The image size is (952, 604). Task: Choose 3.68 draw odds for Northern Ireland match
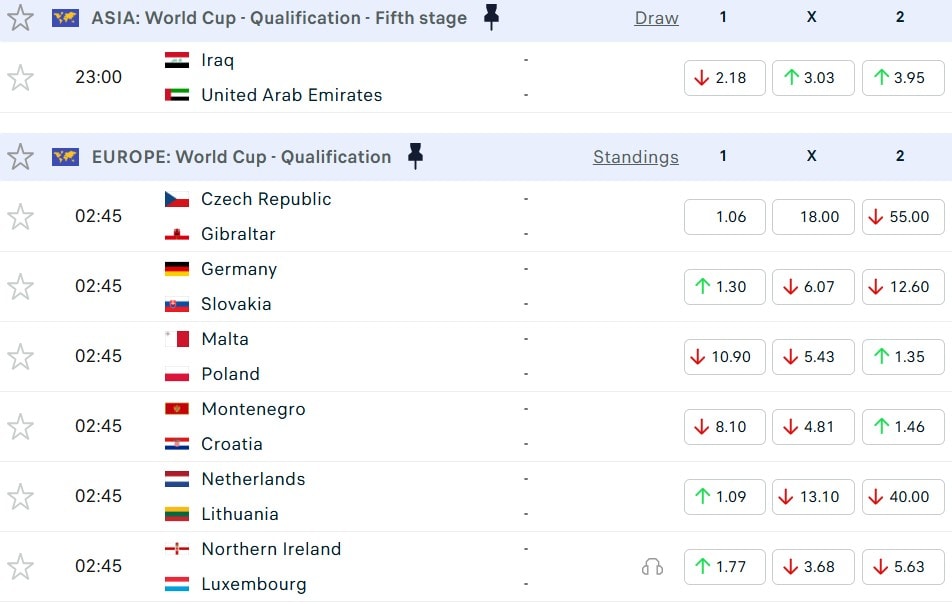tap(812, 567)
